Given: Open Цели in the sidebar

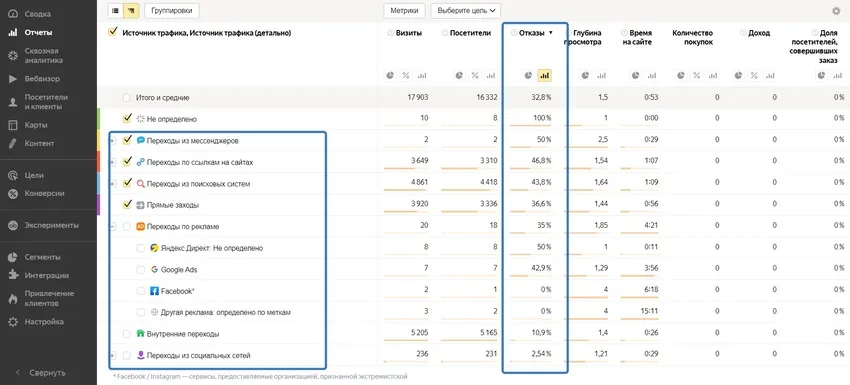Looking at the screenshot, I should tap(27, 175).
